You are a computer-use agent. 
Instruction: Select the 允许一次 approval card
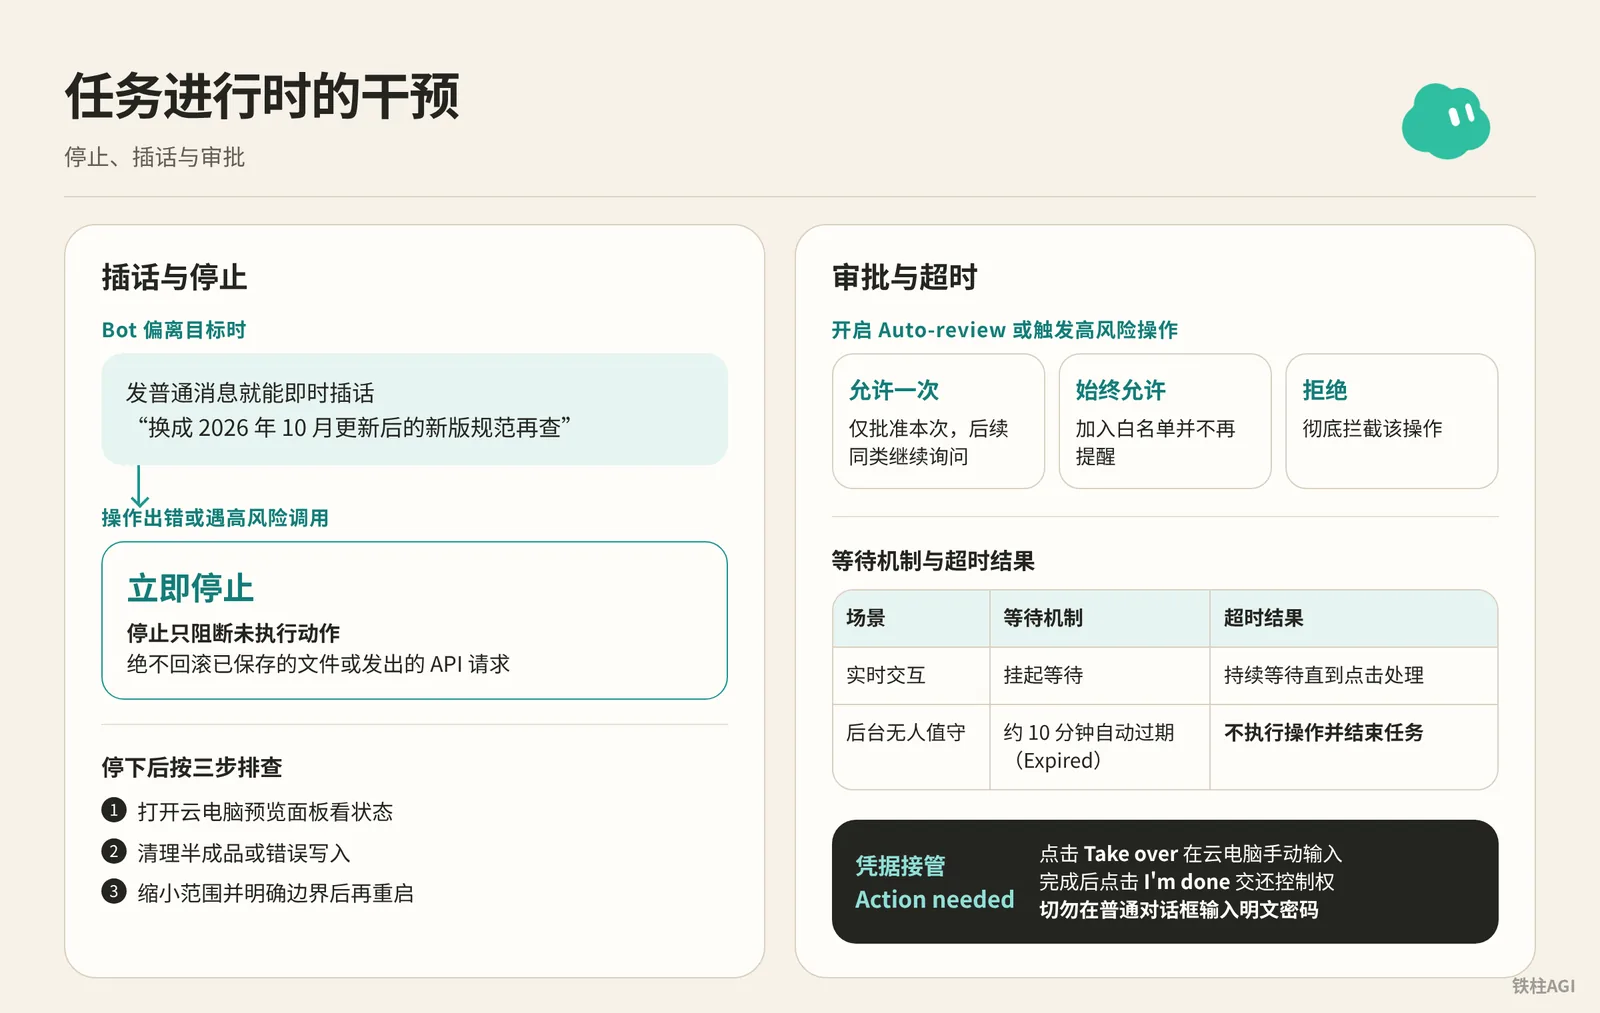pos(938,421)
